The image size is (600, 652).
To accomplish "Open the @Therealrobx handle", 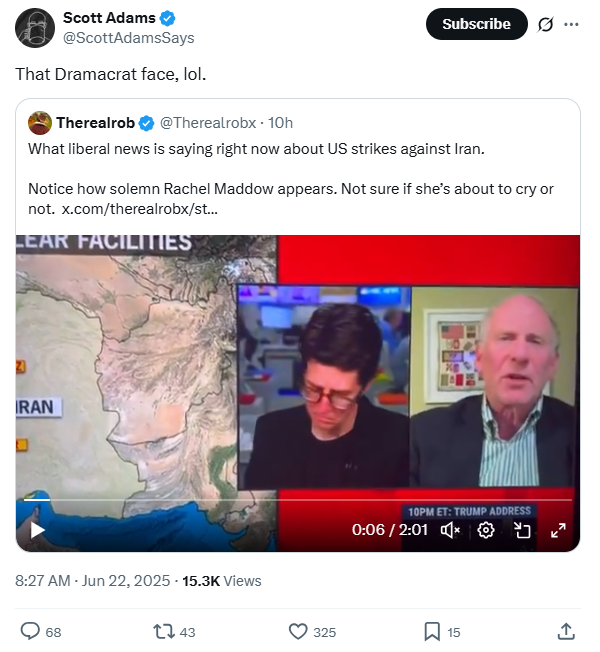I will [208, 123].
